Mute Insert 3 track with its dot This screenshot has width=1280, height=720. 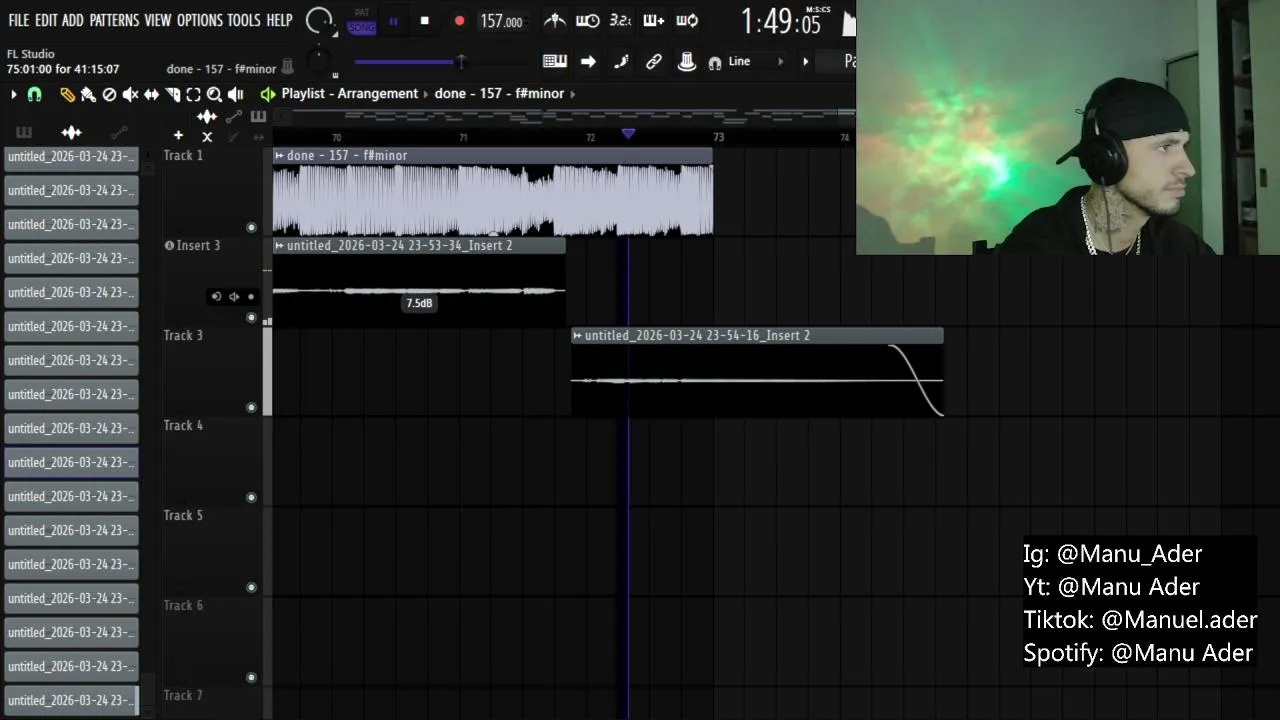pyautogui.click(x=251, y=317)
